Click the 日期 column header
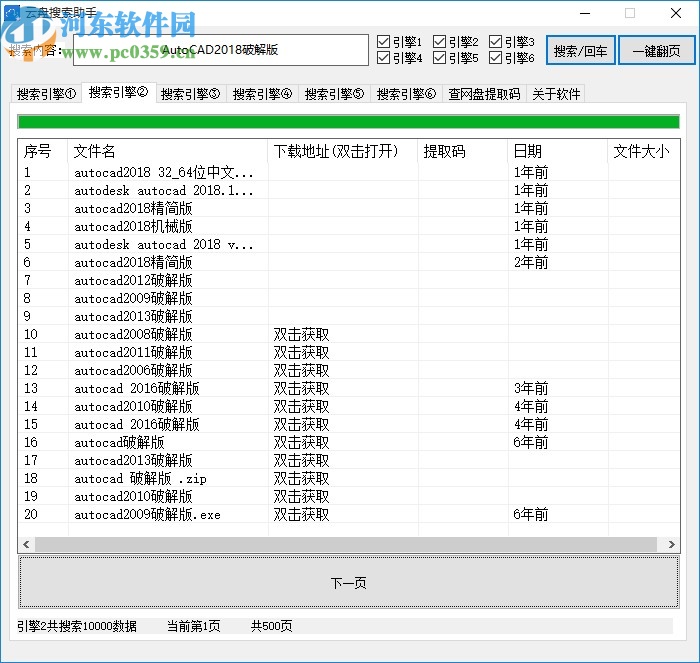The height and width of the screenshot is (663, 700). pyautogui.click(x=558, y=151)
